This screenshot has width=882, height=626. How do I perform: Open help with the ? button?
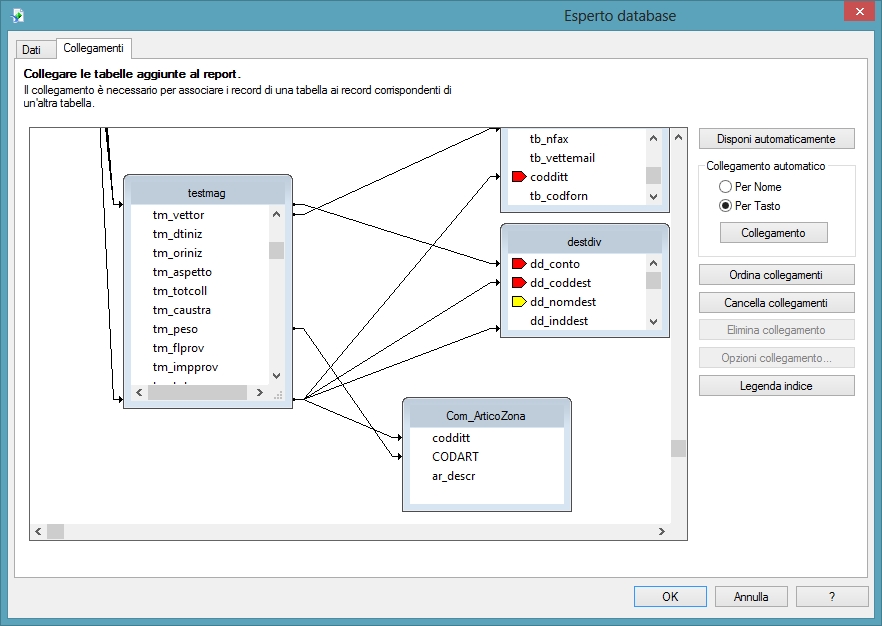(x=832, y=597)
